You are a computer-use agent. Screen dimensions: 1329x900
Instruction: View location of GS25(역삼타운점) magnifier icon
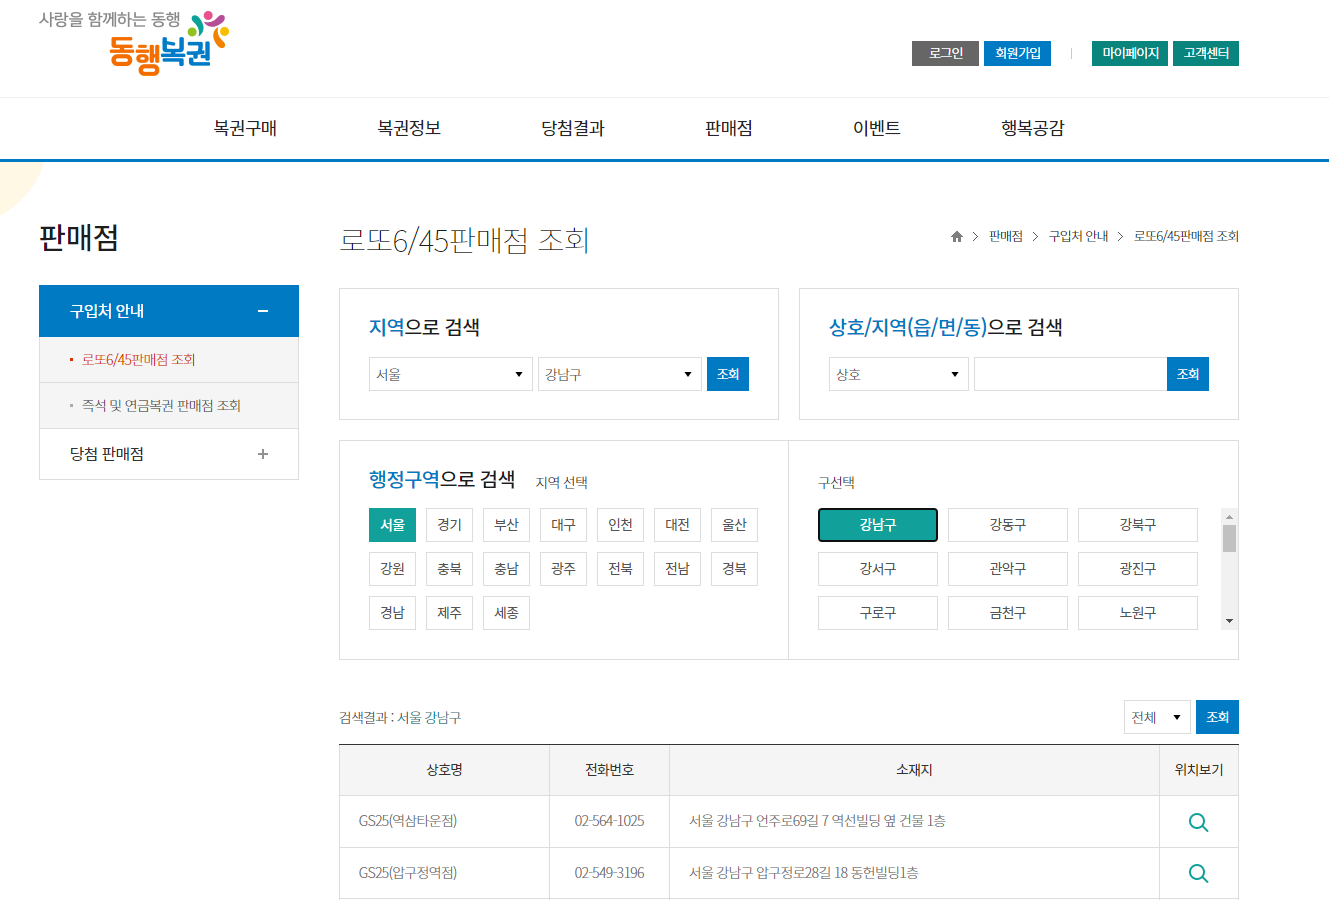pos(1198,822)
